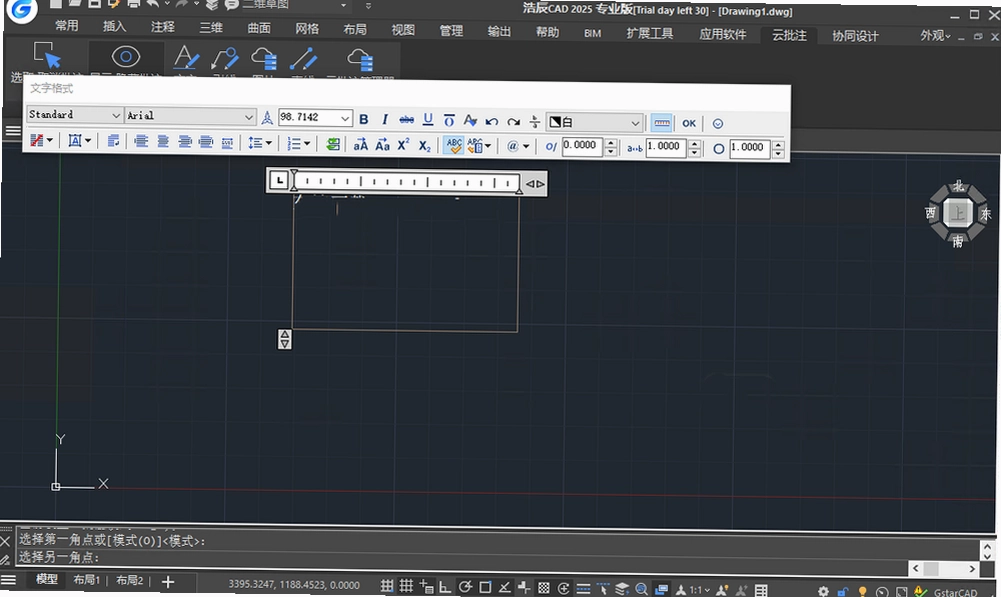Align text left
Image resolution: width=1001 pixels, height=597 pixels.
(x=141, y=142)
